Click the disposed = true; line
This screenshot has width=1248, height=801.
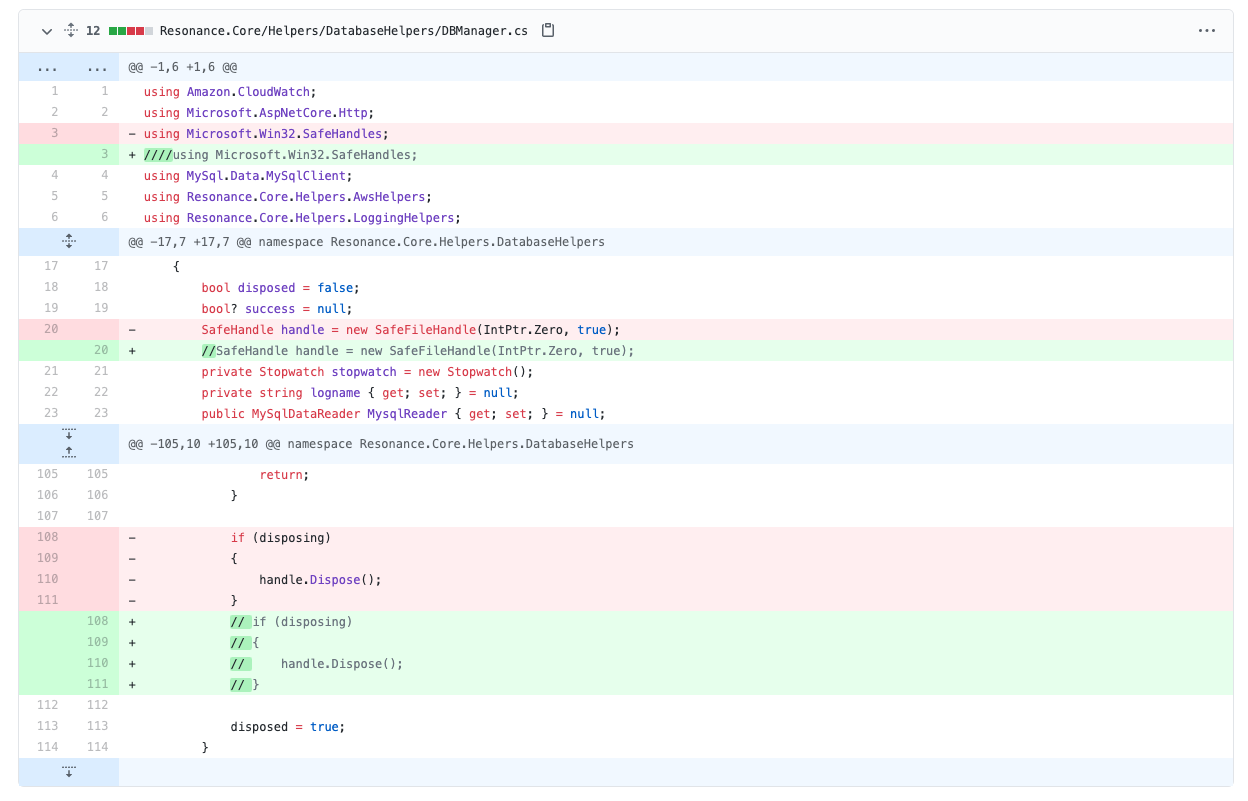point(288,727)
